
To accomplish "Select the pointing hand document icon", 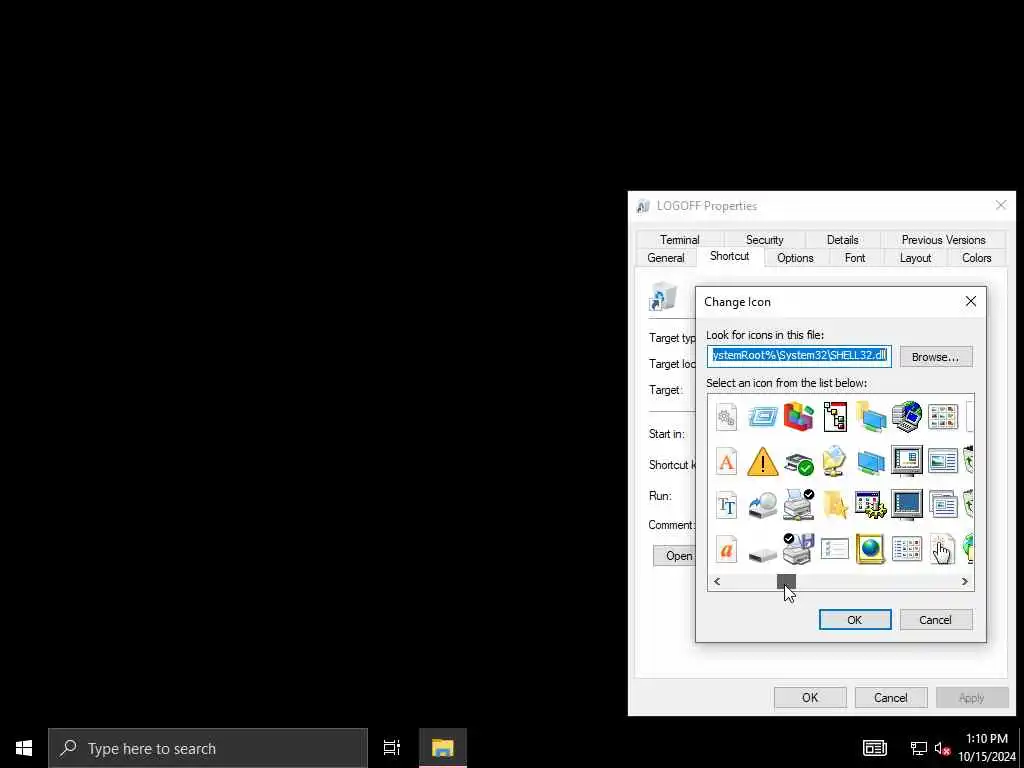I will pyautogui.click(x=942, y=549).
